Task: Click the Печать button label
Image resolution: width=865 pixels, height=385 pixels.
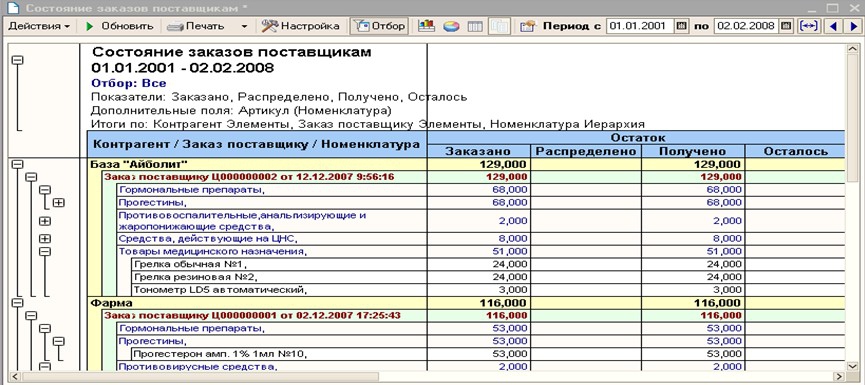Action: 205,26
